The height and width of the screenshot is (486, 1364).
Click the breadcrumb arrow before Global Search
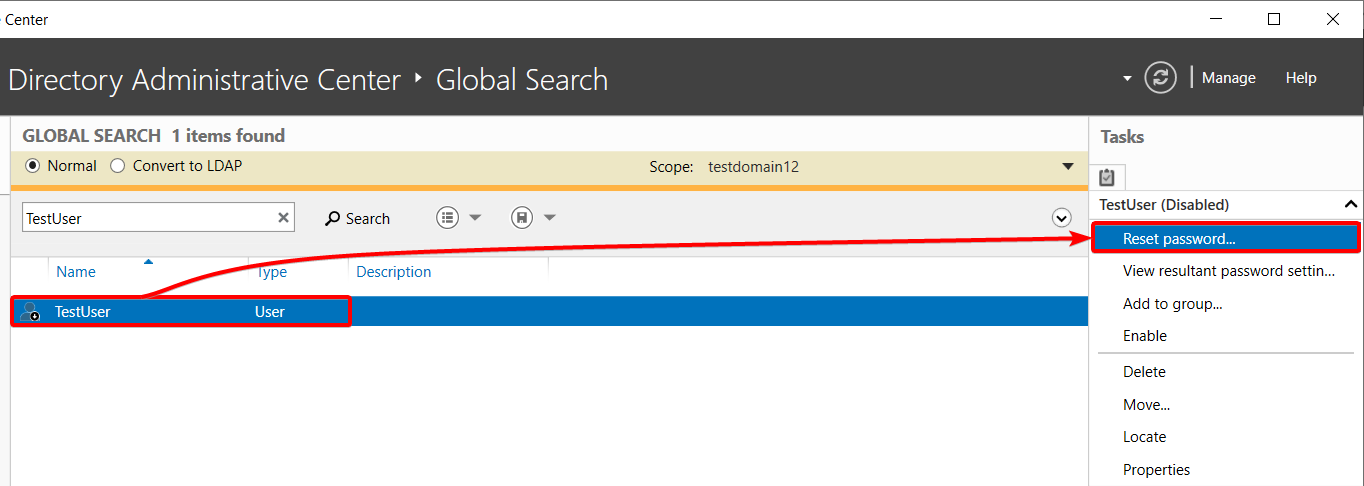pos(418,77)
